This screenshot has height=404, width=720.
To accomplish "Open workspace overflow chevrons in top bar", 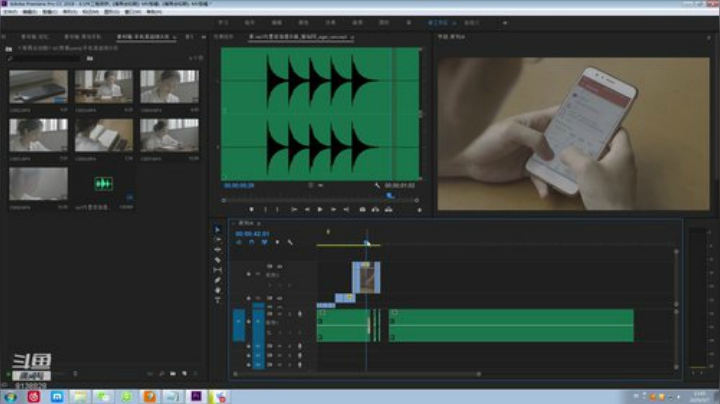I will [x=505, y=23].
